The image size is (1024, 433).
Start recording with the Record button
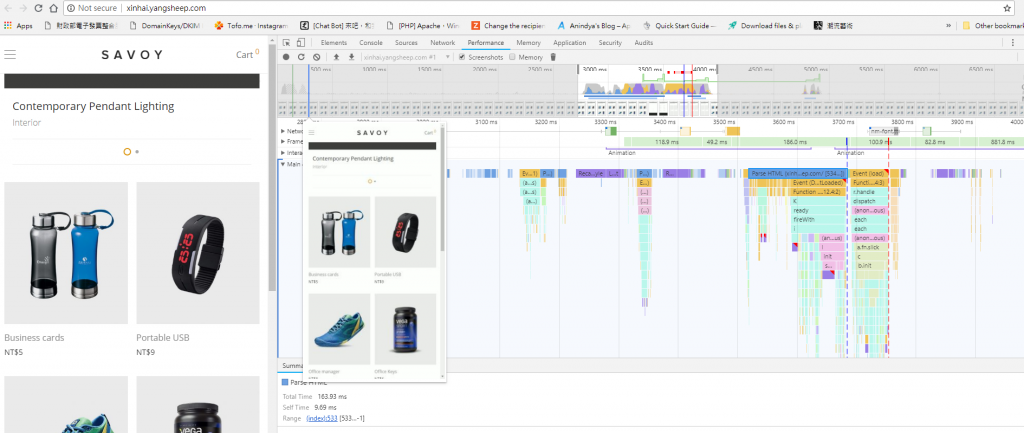(x=286, y=57)
